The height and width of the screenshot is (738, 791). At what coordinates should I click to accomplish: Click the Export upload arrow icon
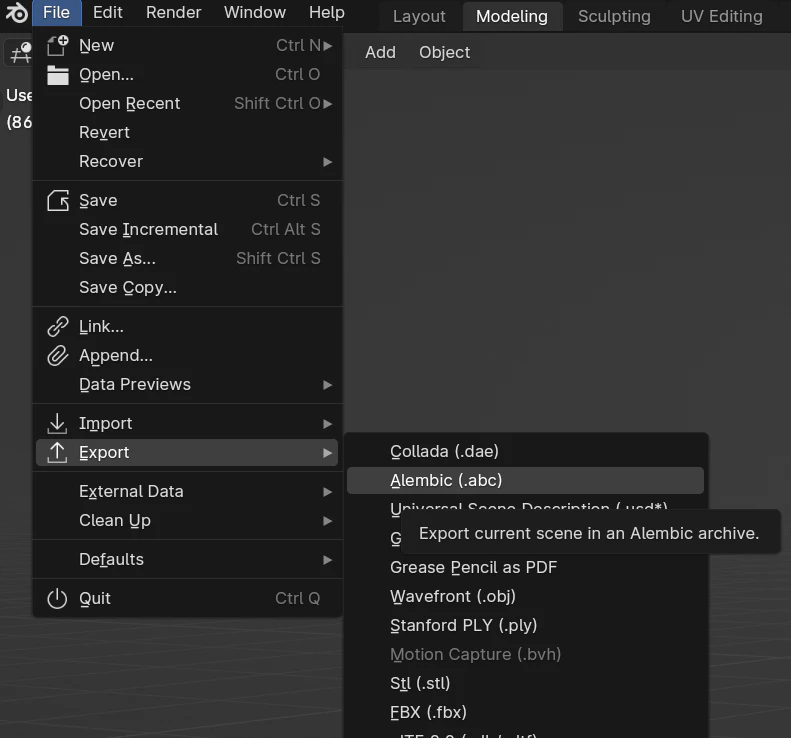pyautogui.click(x=57, y=452)
